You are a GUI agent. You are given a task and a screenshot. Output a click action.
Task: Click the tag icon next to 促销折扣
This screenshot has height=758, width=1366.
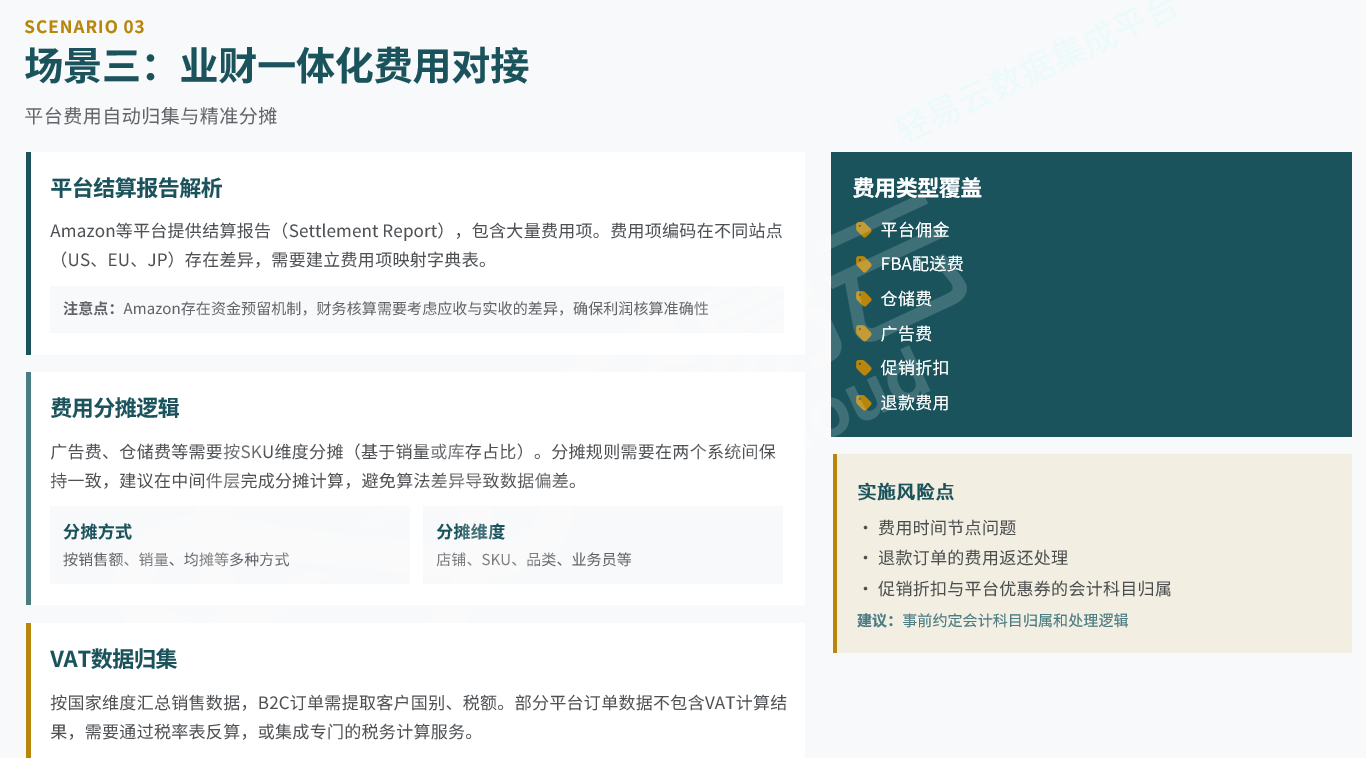(863, 368)
